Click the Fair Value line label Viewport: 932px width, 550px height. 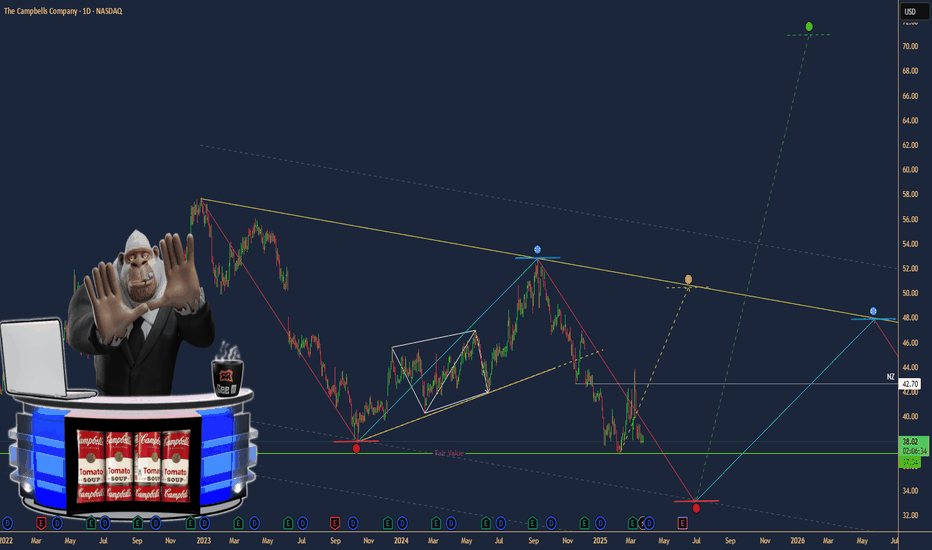(449, 454)
